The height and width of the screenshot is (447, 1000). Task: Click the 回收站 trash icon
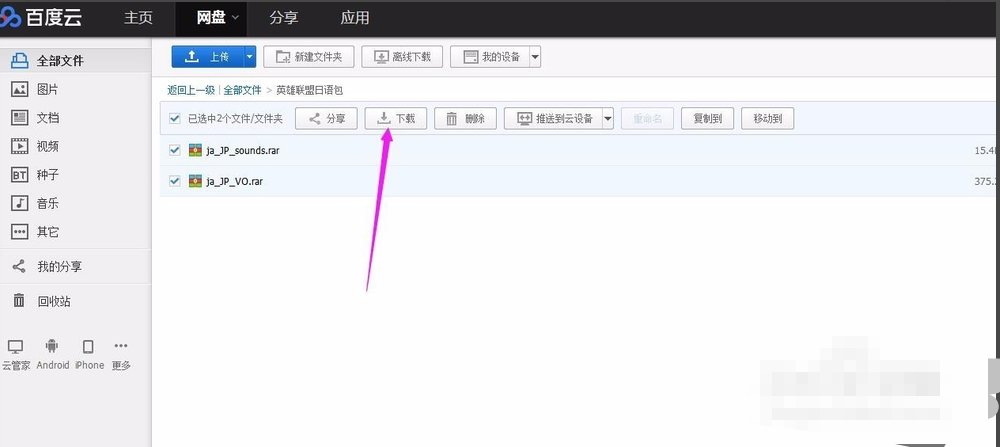20,301
